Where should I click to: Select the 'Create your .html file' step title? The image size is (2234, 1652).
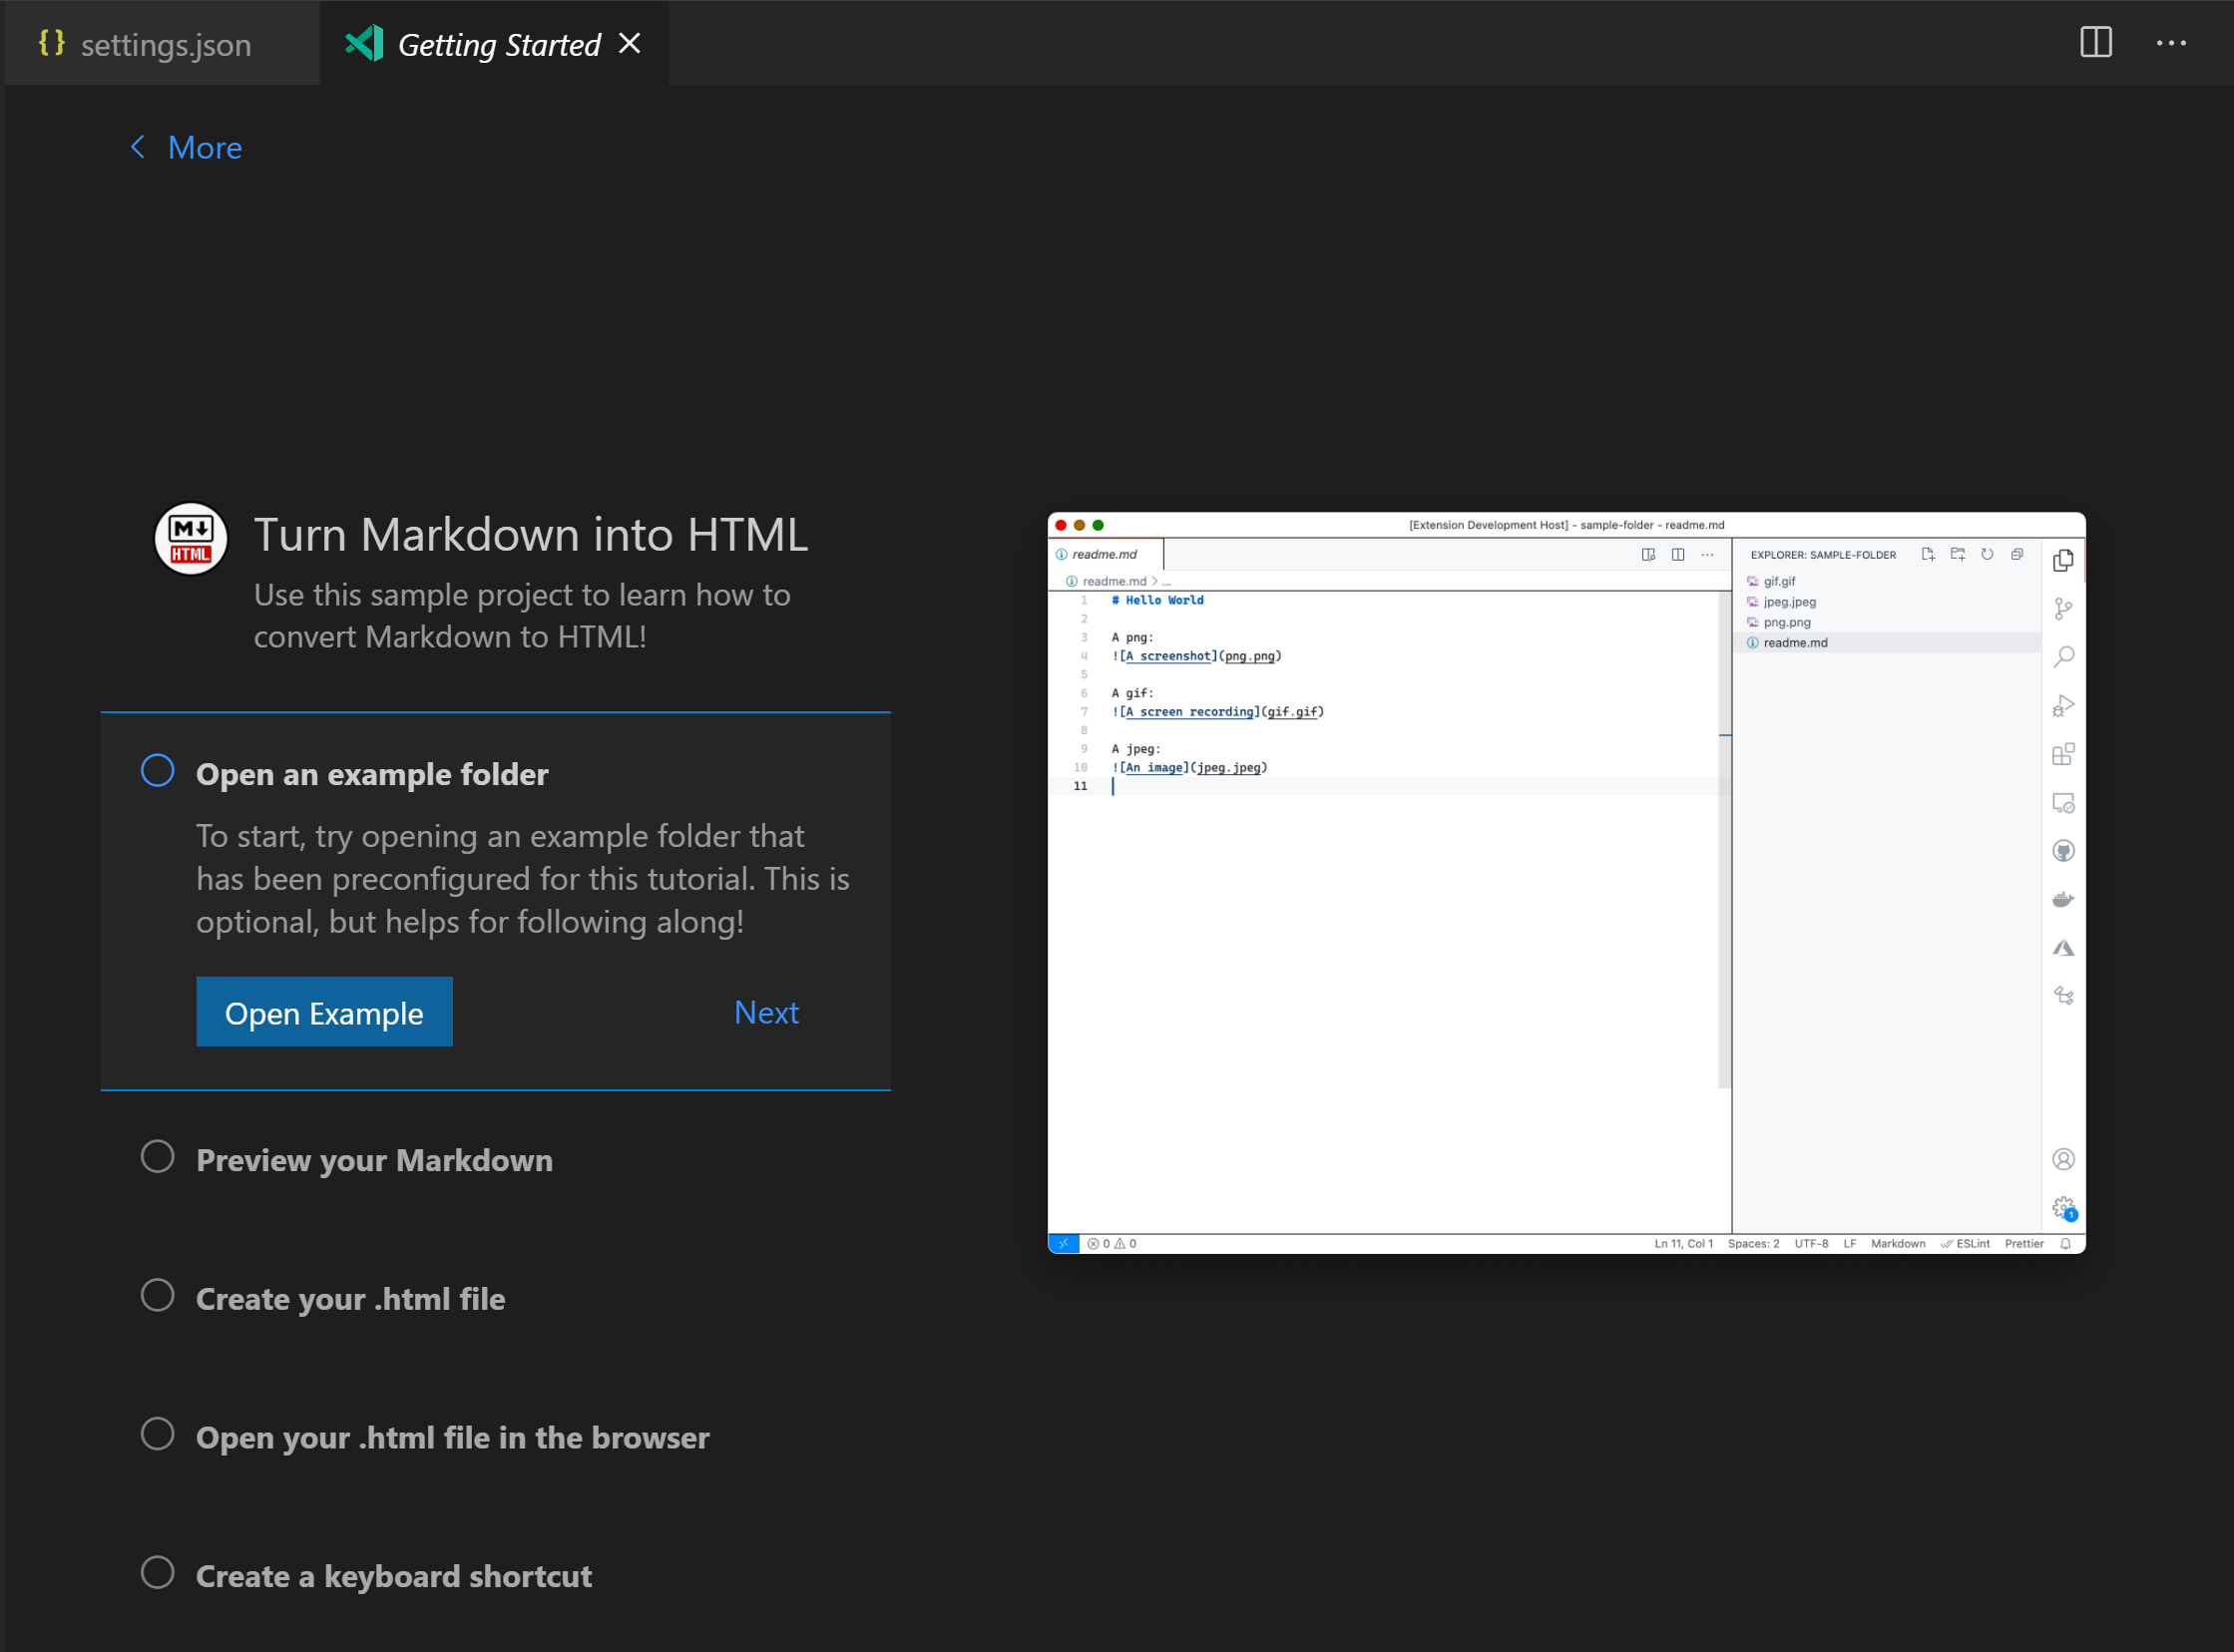tap(351, 1298)
